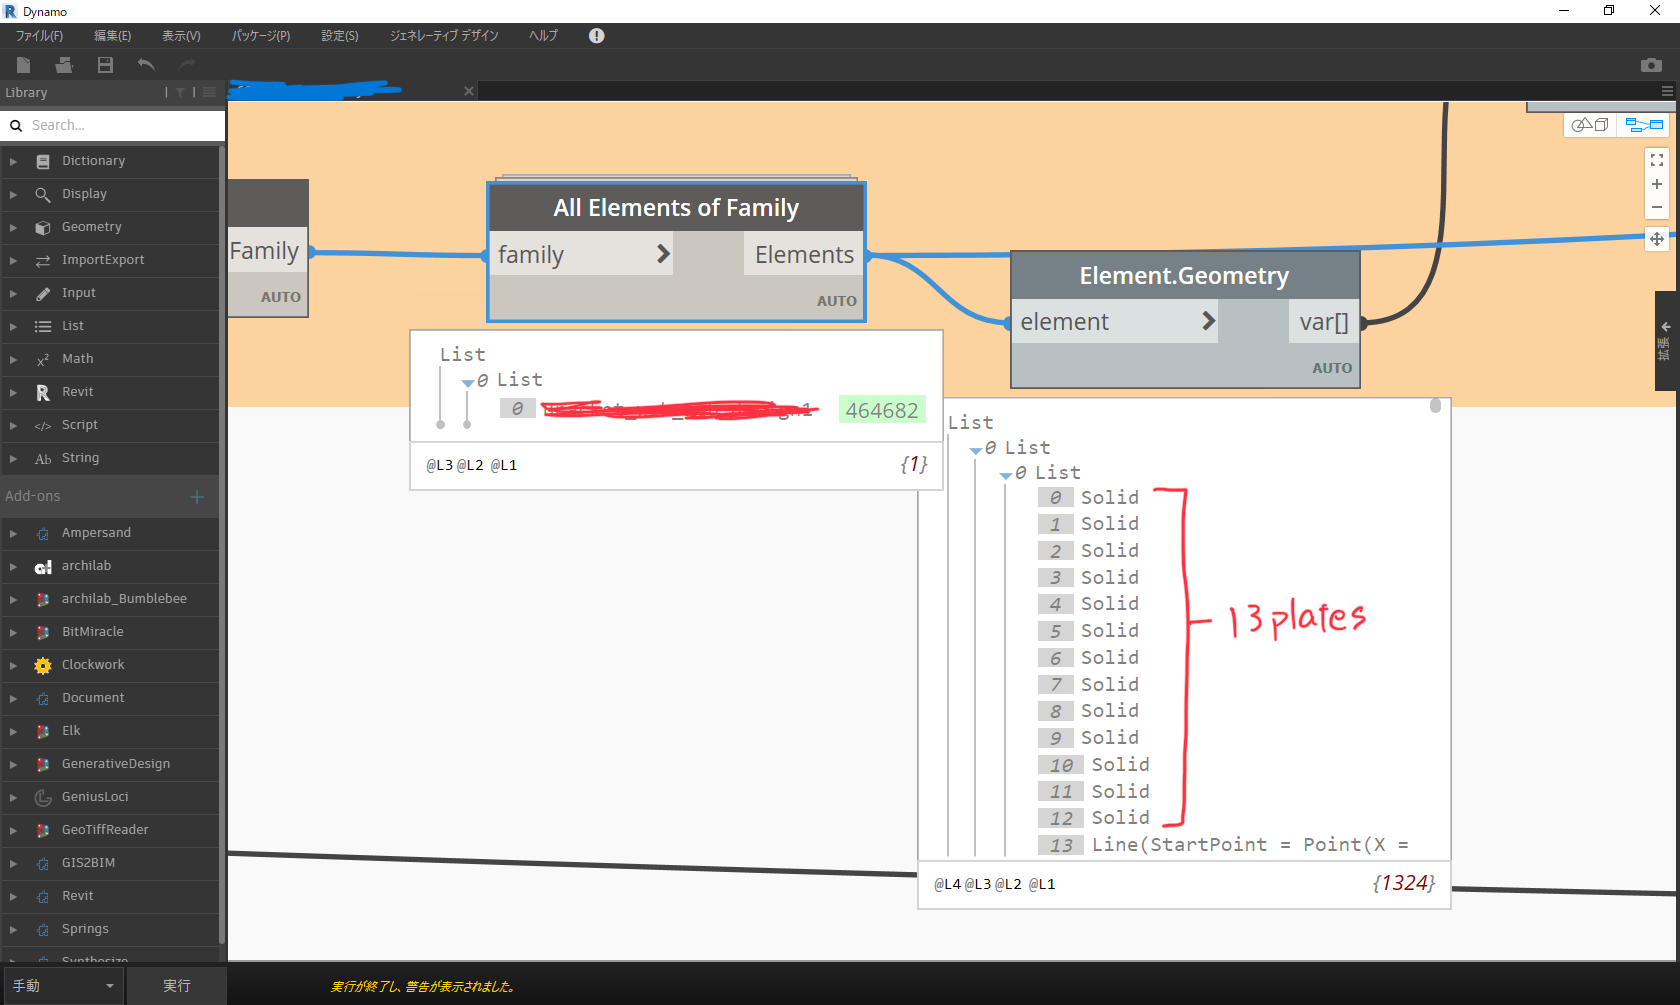This screenshot has width=1680, height=1005.
Task: Click the zoom out minus icon
Action: click(x=1657, y=207)
